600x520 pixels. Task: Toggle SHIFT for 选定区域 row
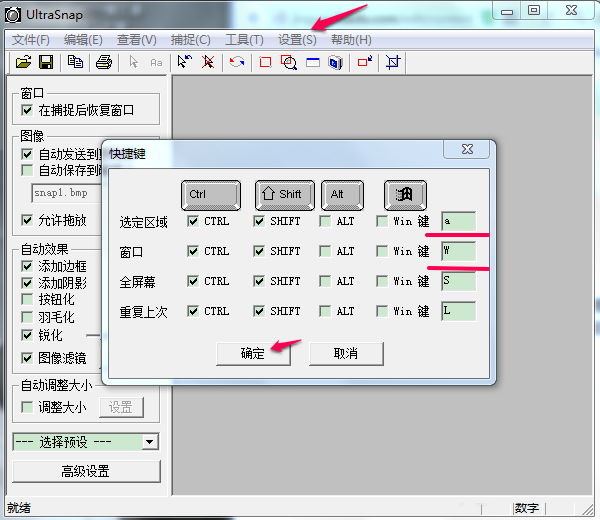tap(259, 221)
